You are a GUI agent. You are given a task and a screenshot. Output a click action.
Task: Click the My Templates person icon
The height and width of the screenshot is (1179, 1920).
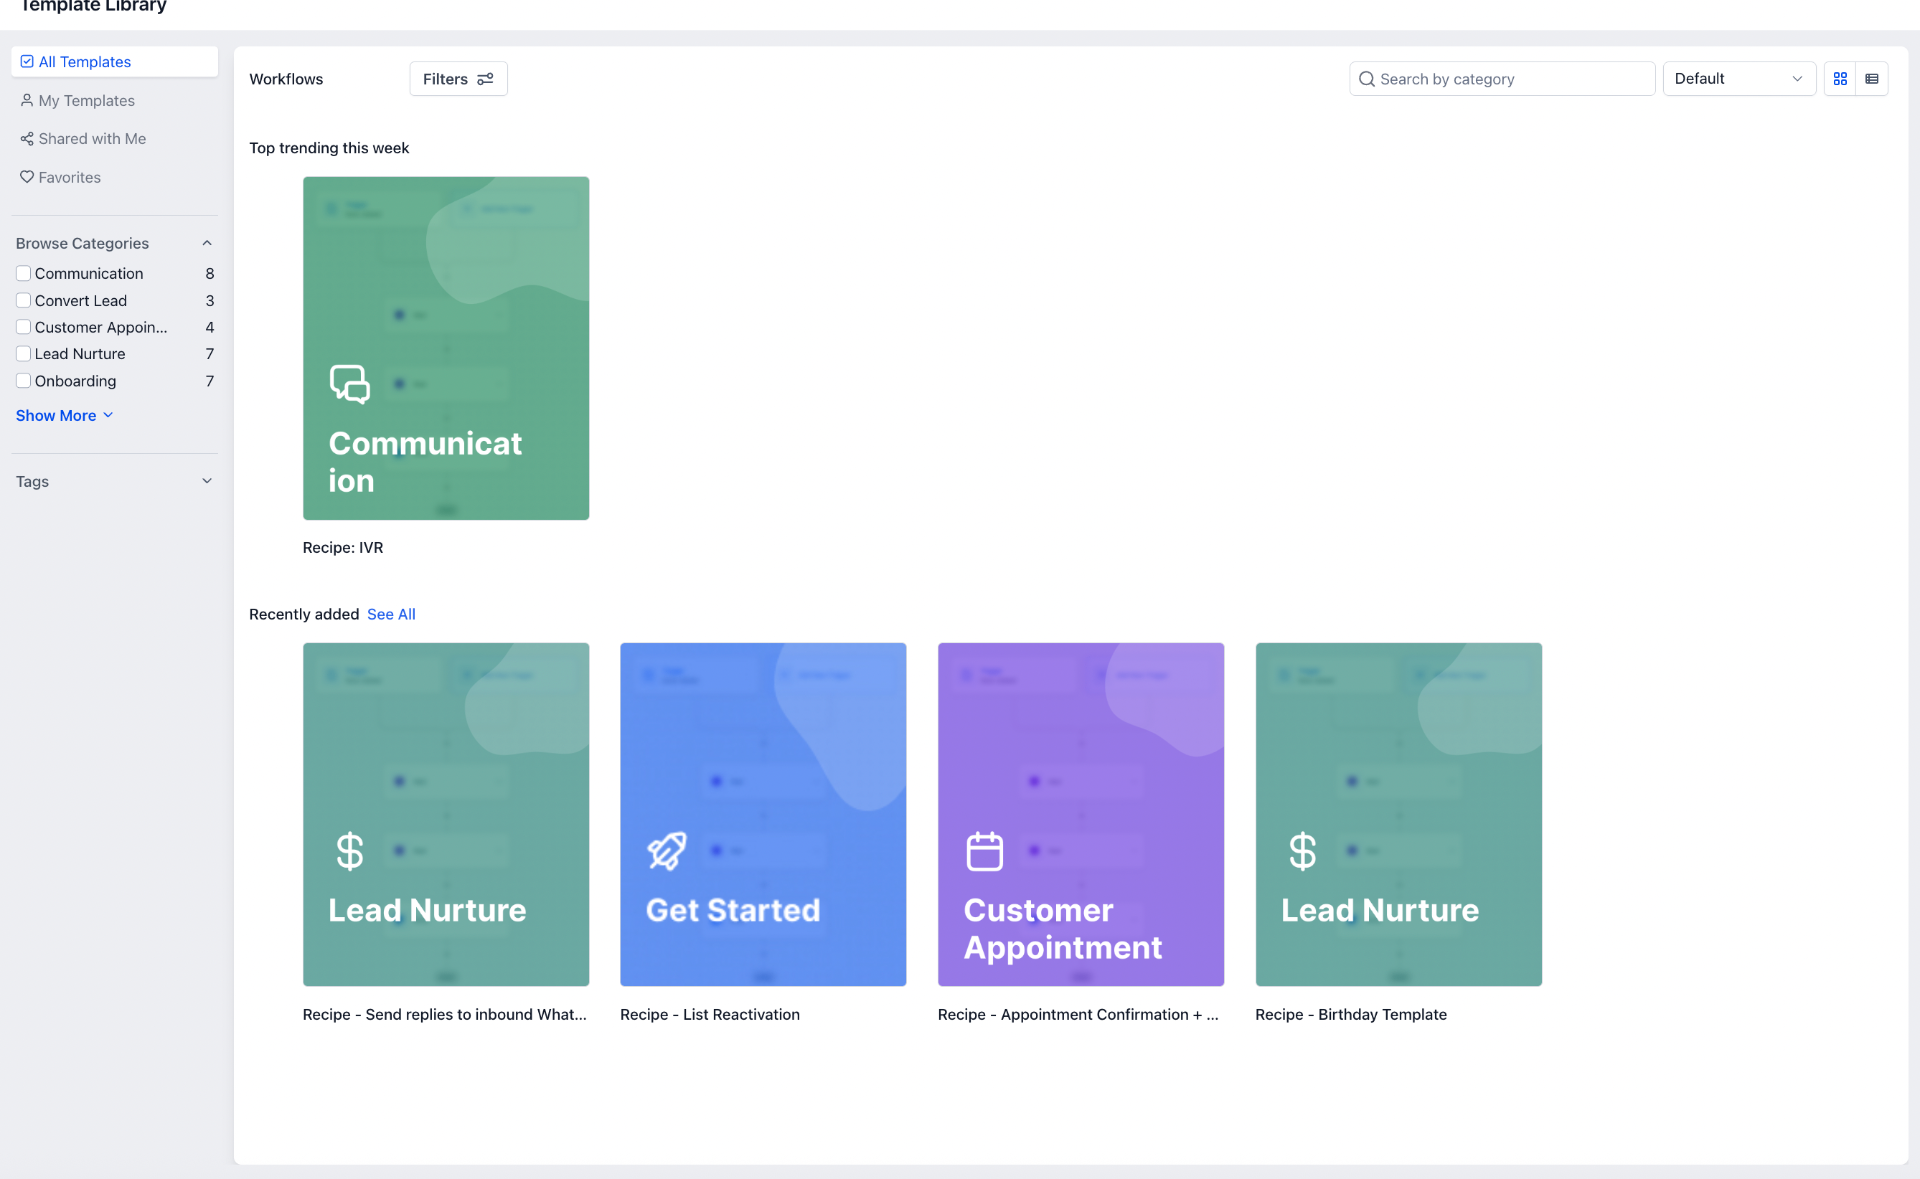pos(27,100)
